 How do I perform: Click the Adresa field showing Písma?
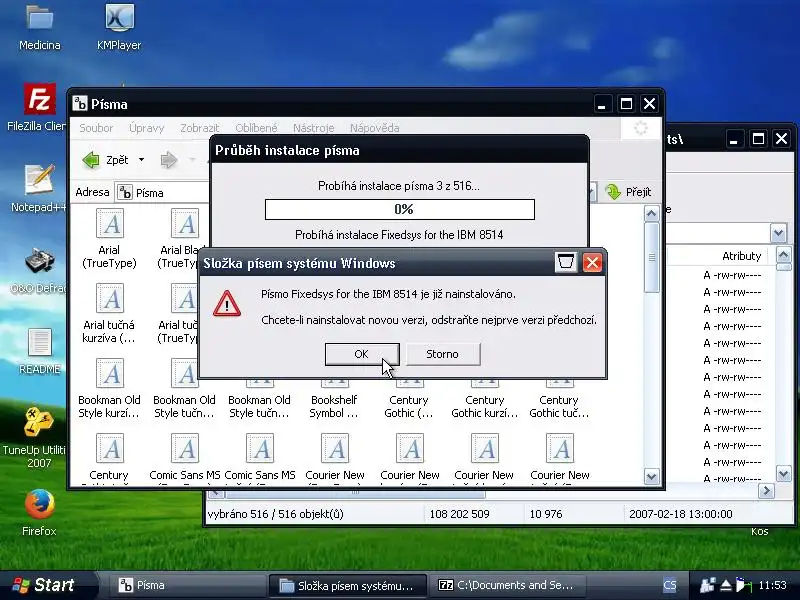[x=162, y=192]
